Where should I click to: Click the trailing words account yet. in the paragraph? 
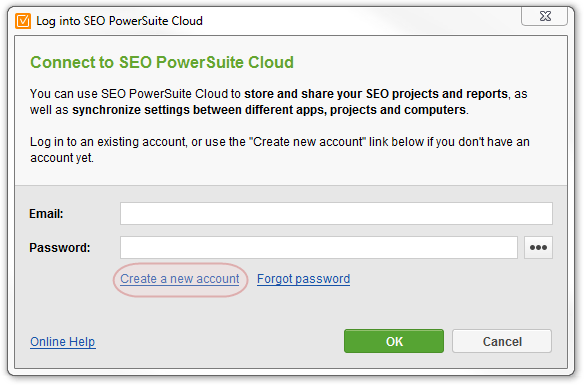(62, 158)
